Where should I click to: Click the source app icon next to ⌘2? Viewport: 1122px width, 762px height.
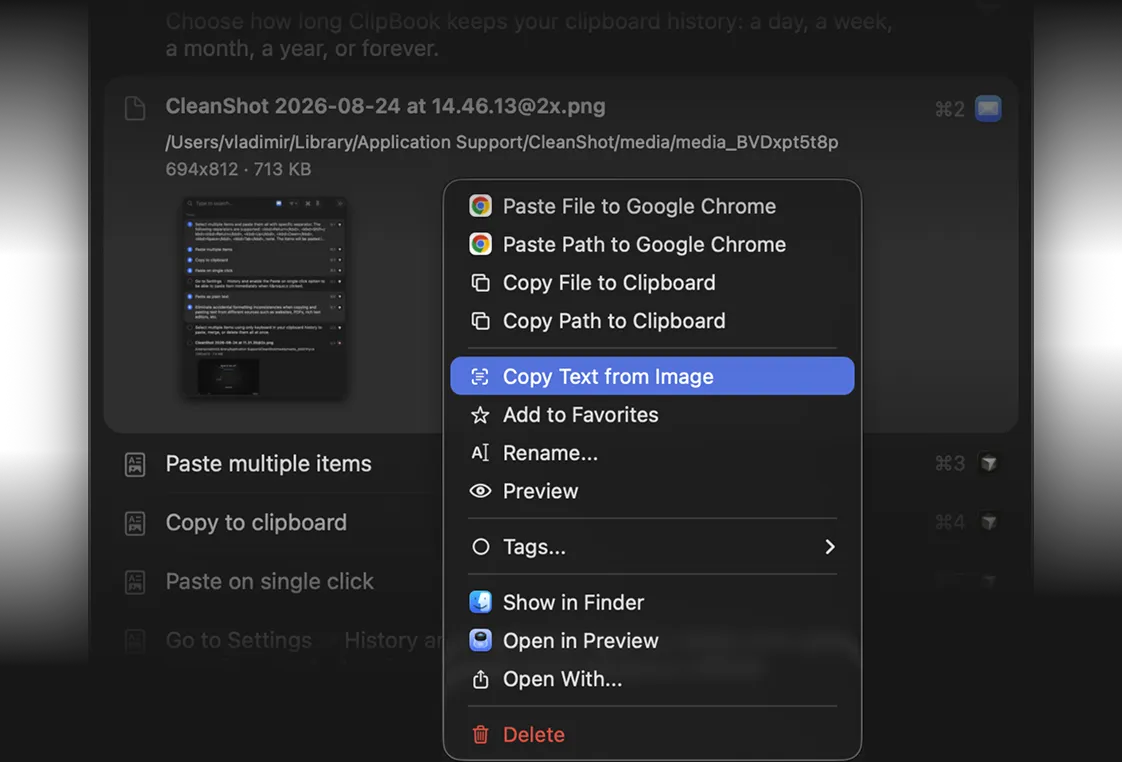click(988, 109)
